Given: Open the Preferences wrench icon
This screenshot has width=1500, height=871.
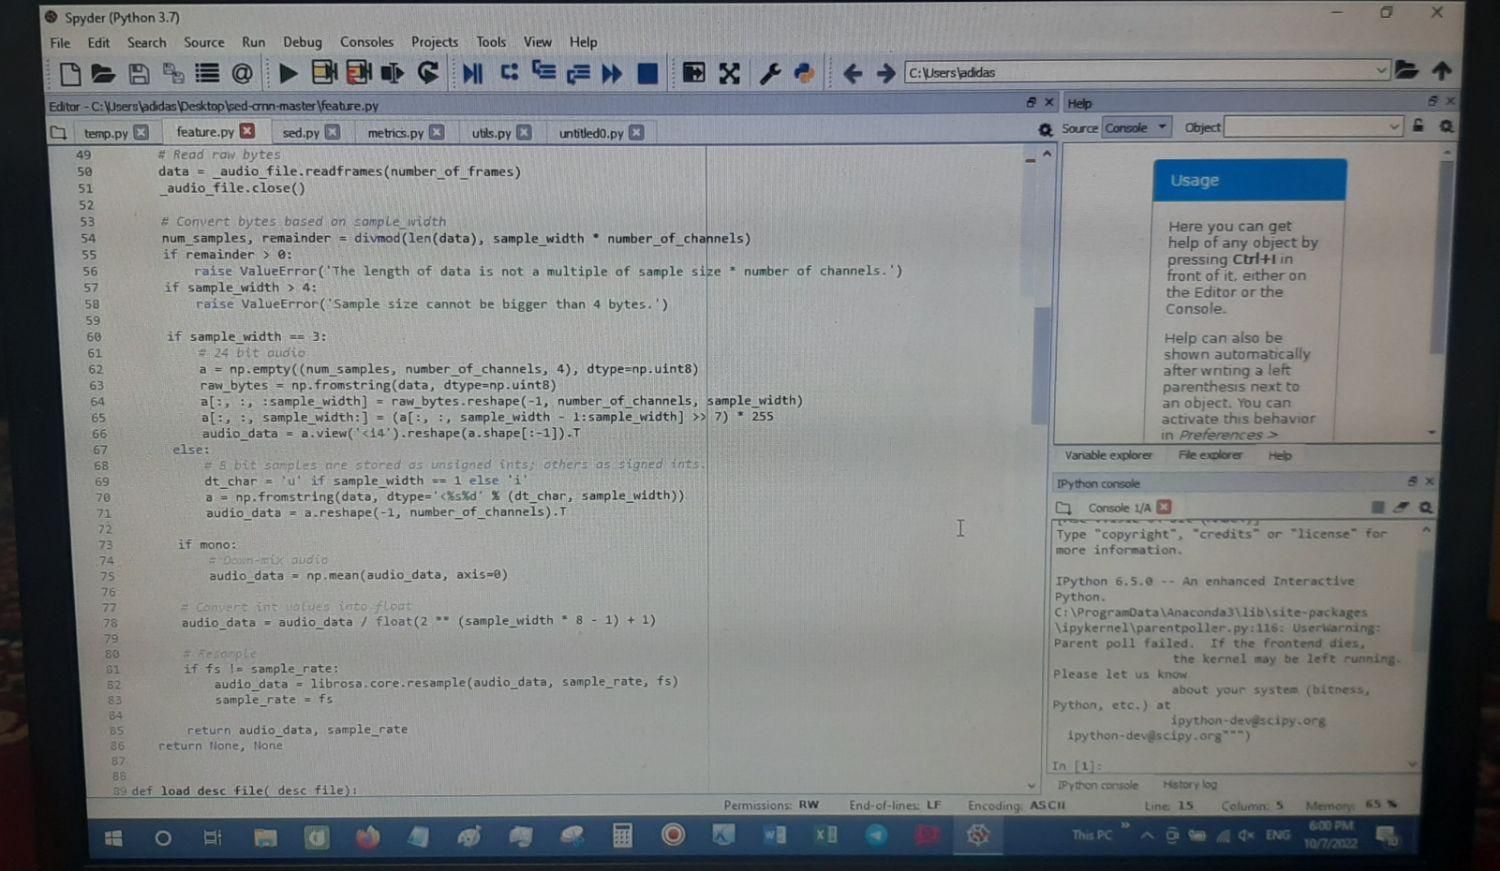Looking at the screenshot, I should (x=769, y=73).
